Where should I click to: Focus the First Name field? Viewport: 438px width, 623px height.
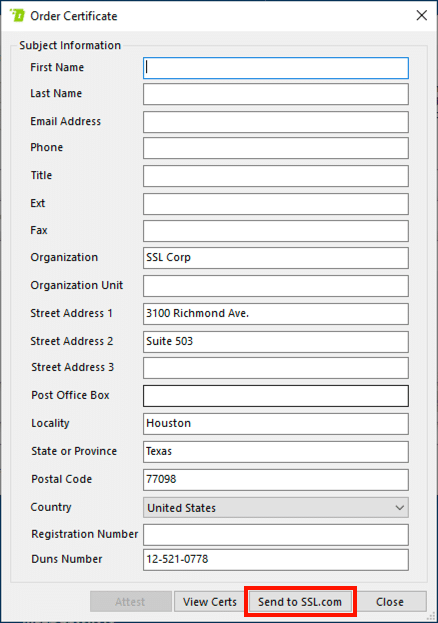pyautogui.click(x=275, y=68)
